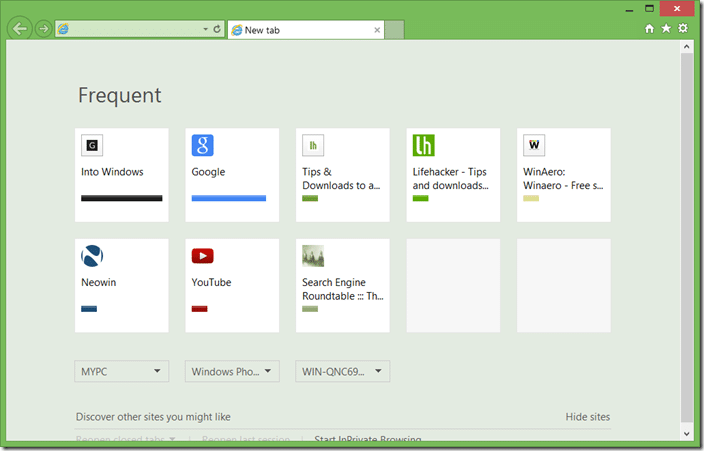Click Discover other sites you might like
The image size is (704, 451).
point(153,417)
